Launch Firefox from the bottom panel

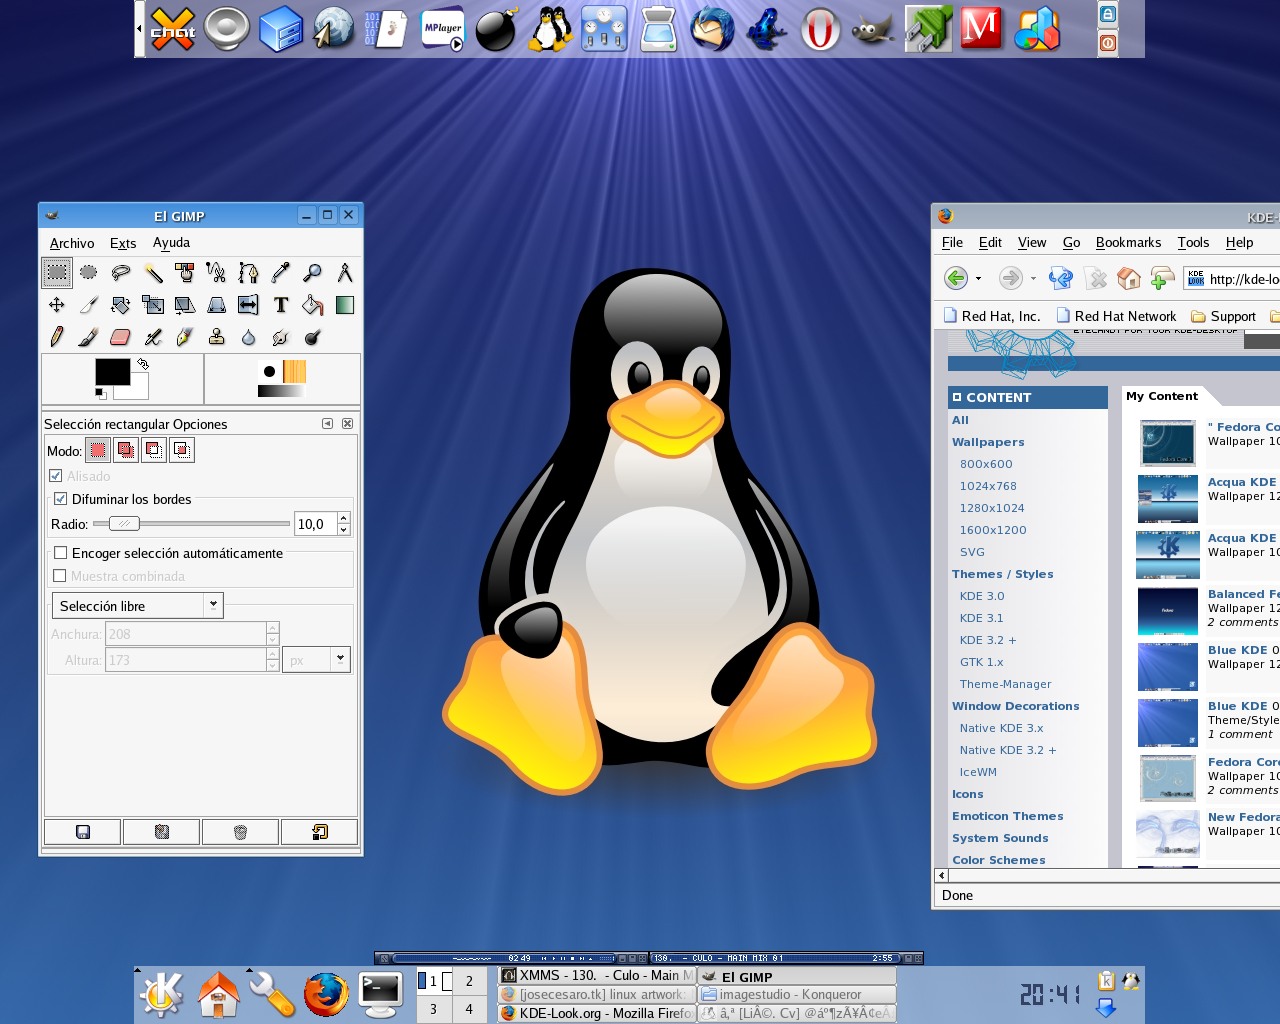326,994
